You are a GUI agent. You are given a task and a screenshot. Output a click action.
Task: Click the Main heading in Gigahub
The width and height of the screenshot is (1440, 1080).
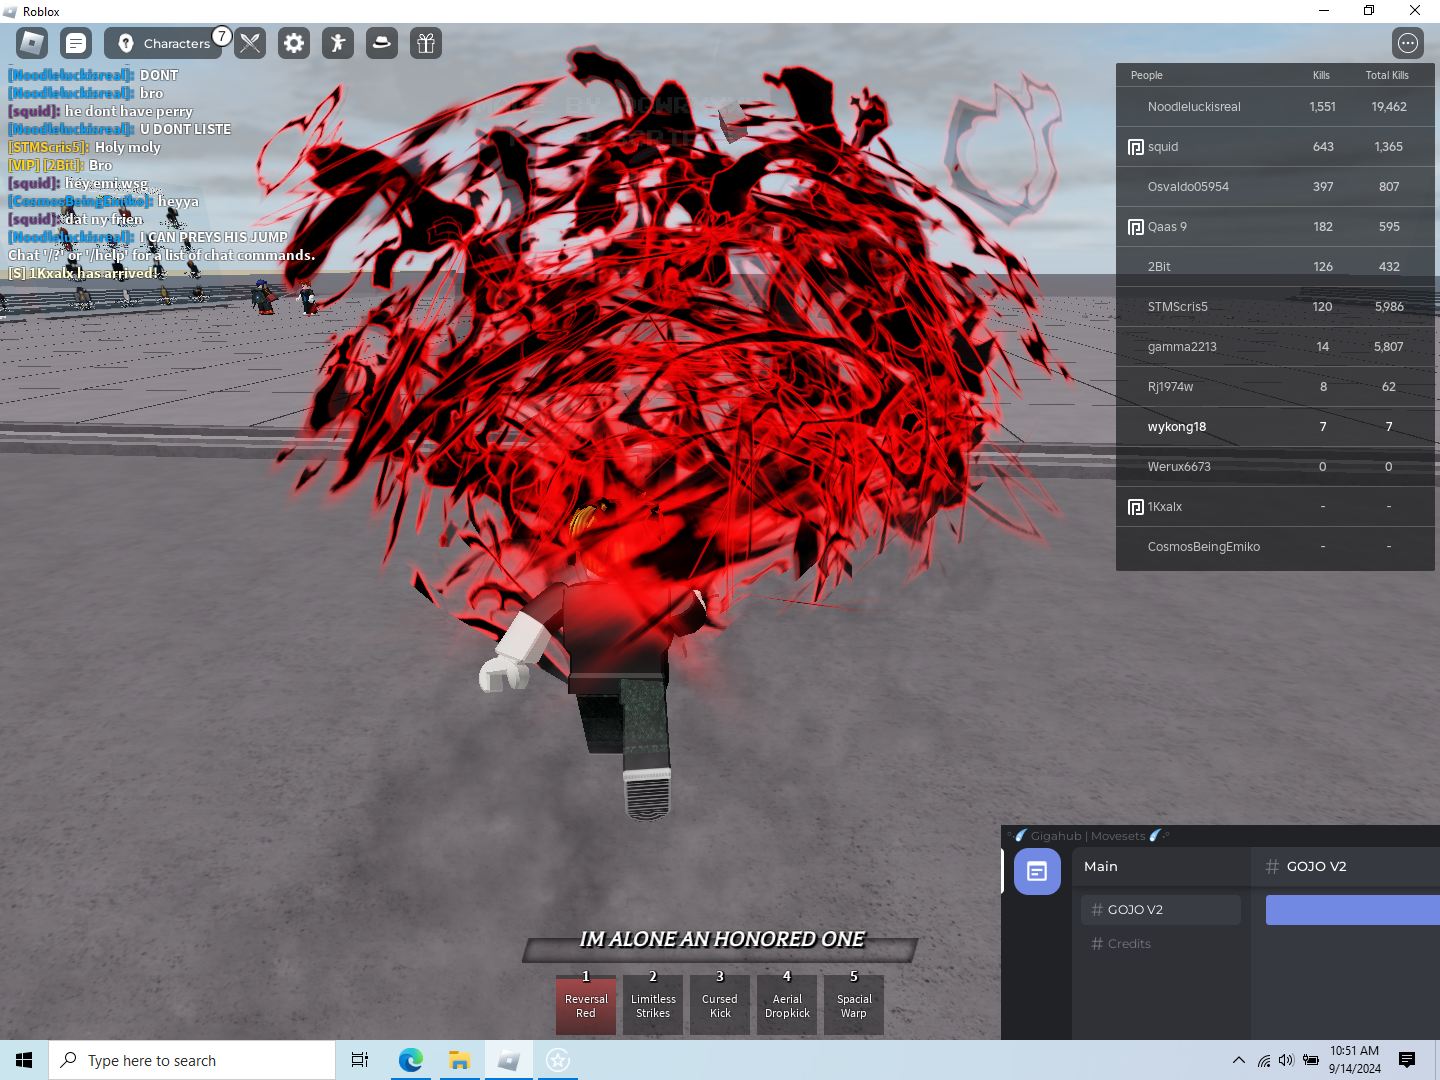tap(1101, 867)
